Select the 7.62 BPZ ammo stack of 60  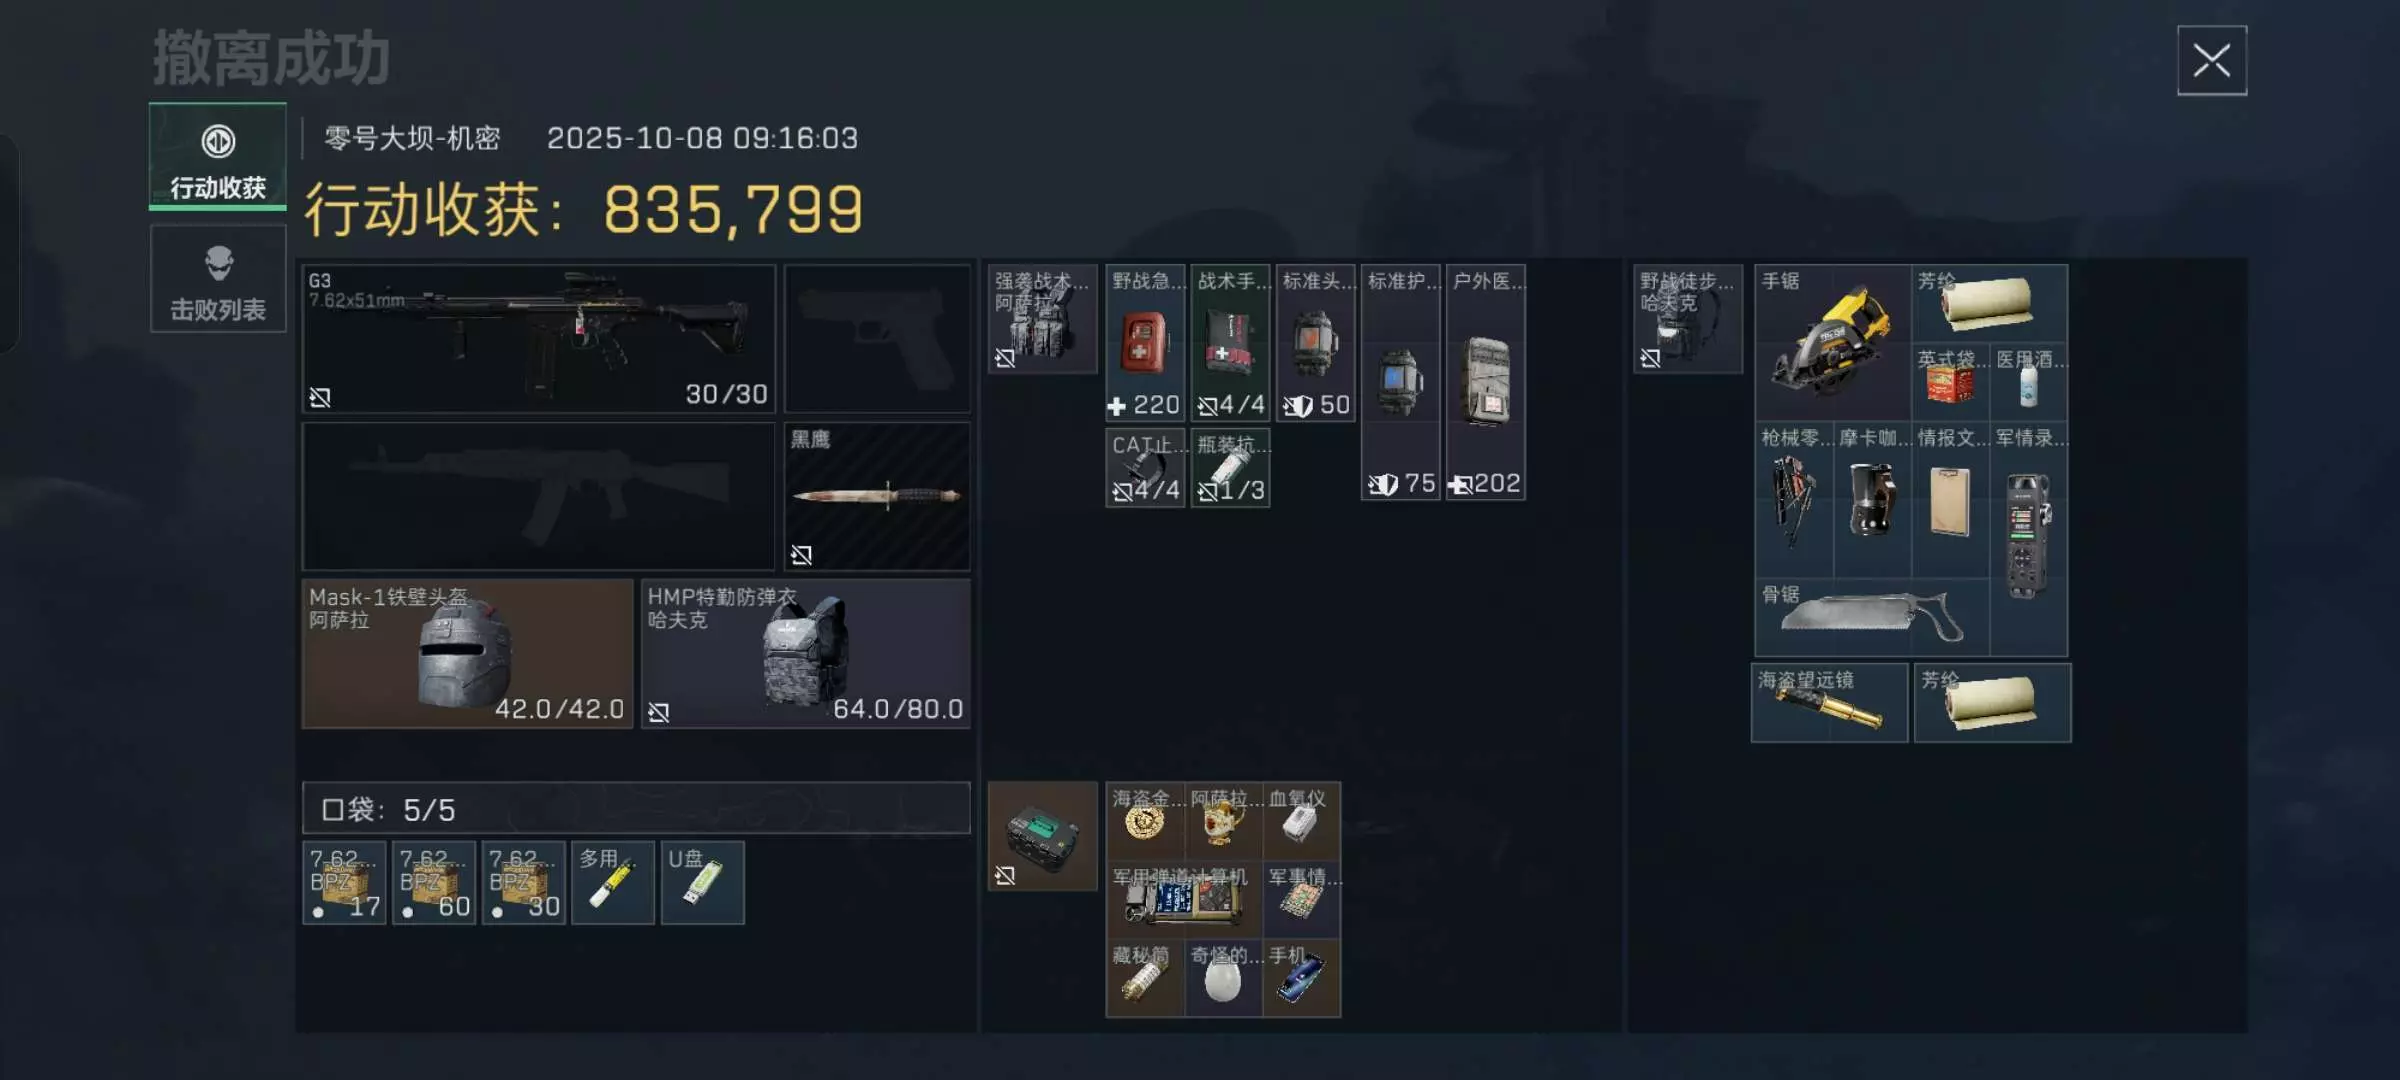point(434,883)
